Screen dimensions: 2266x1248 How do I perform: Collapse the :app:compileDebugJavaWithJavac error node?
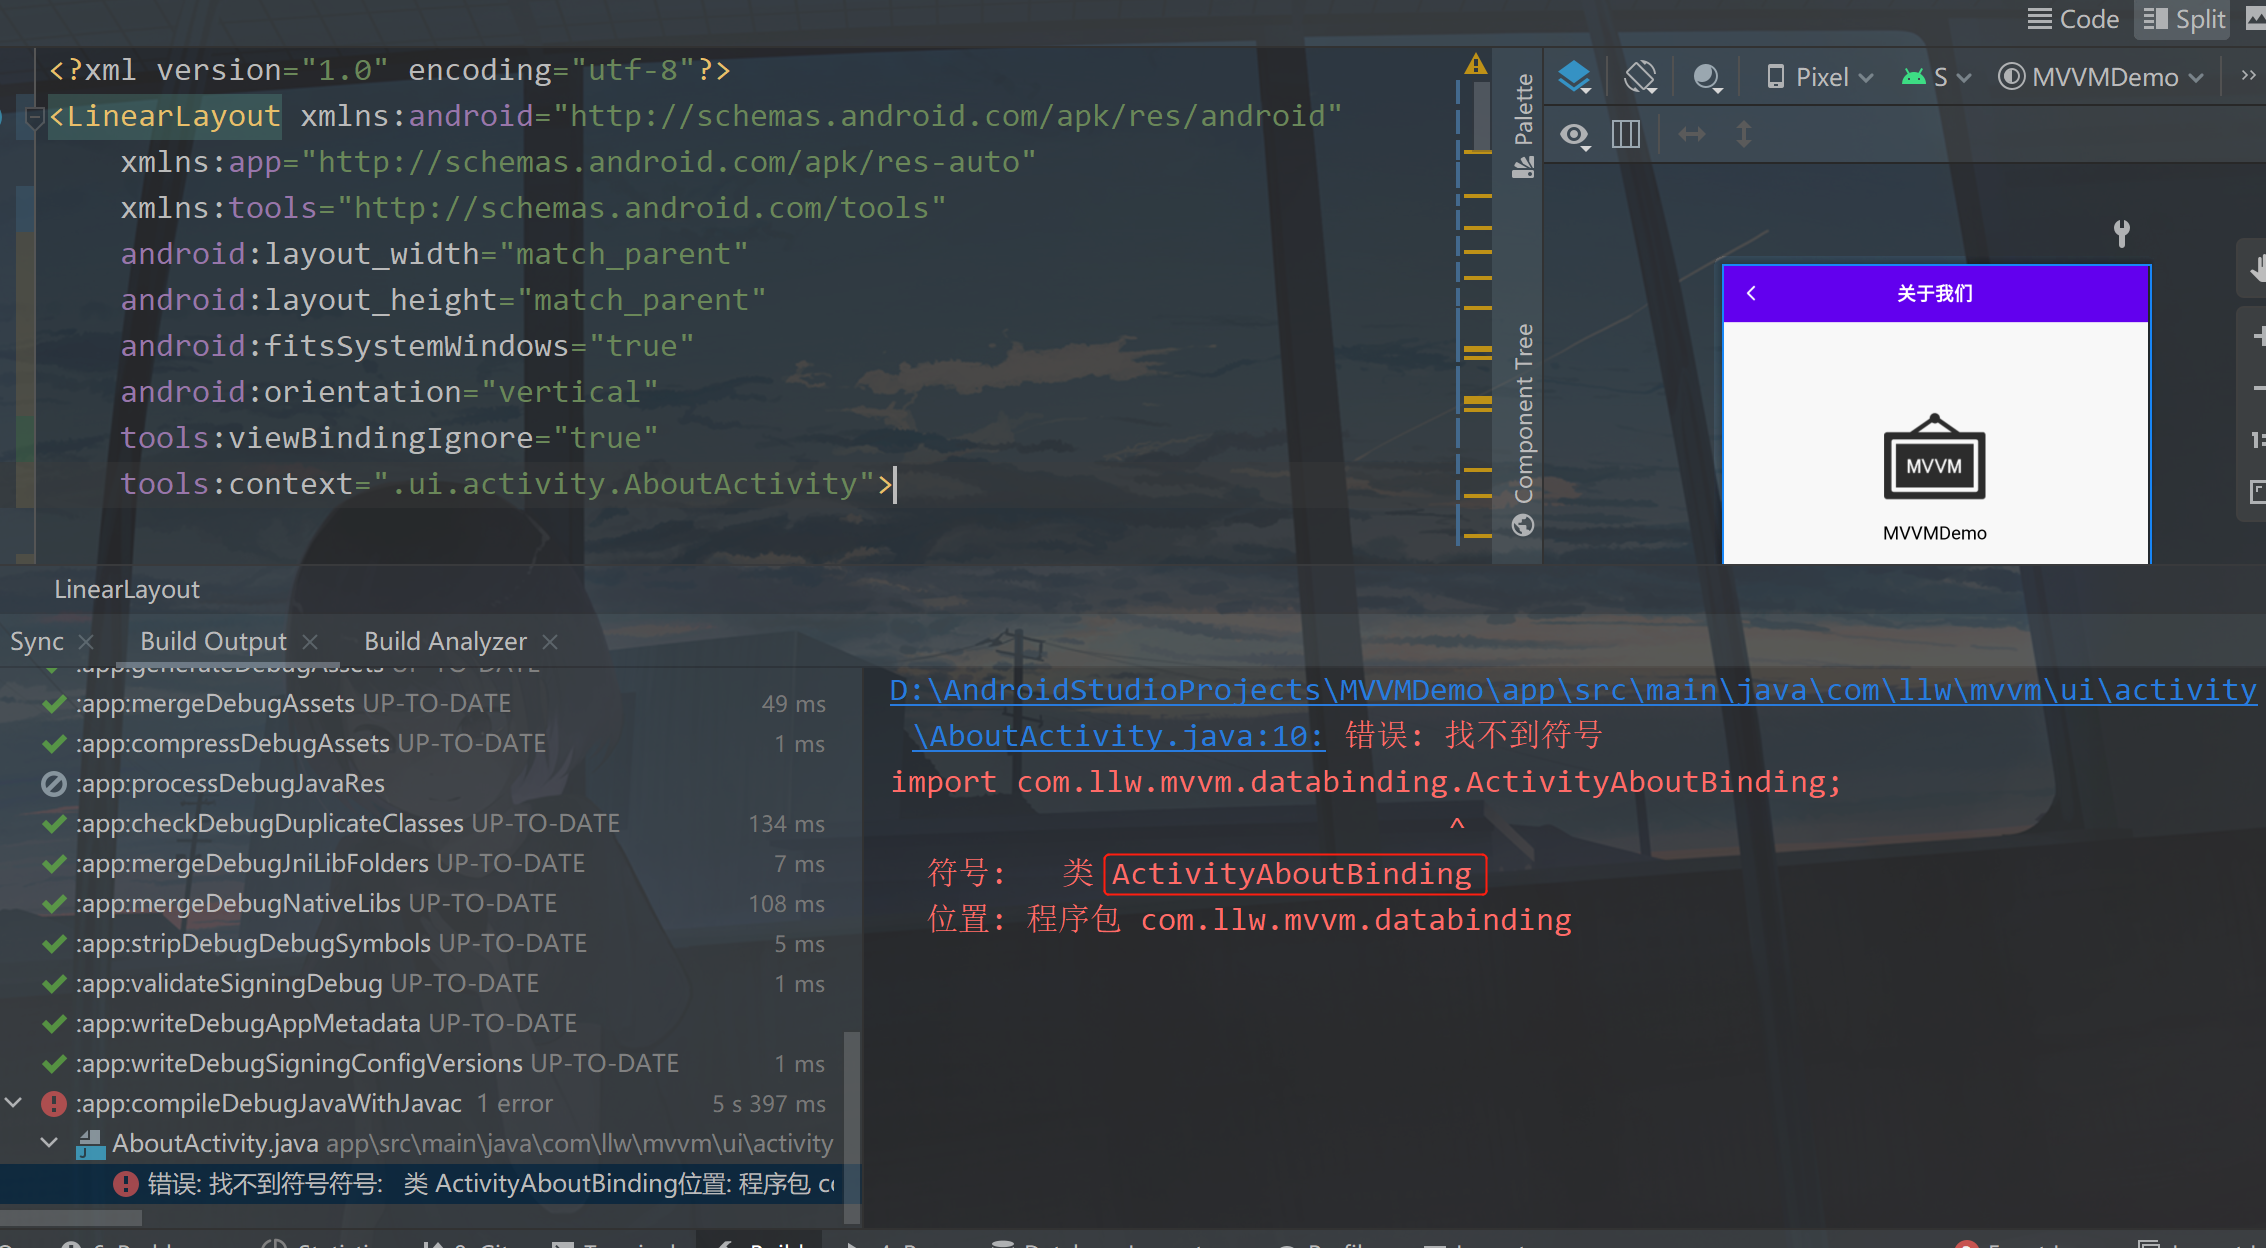point(14,1103)
